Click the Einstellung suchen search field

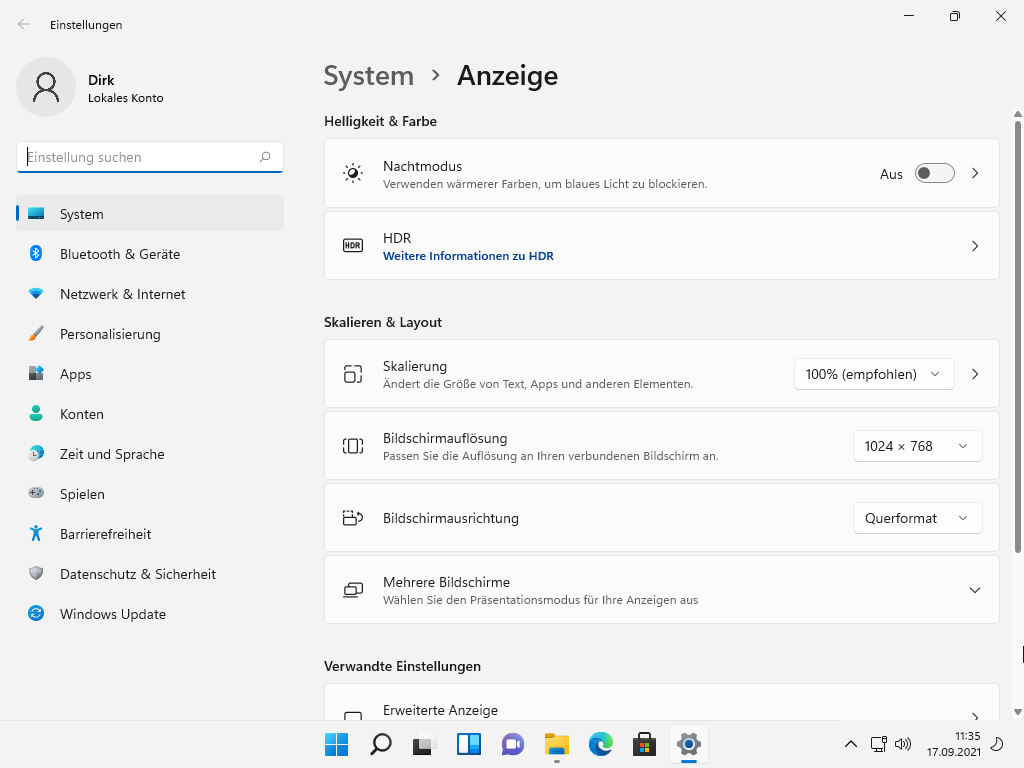[x=140, y=157]
